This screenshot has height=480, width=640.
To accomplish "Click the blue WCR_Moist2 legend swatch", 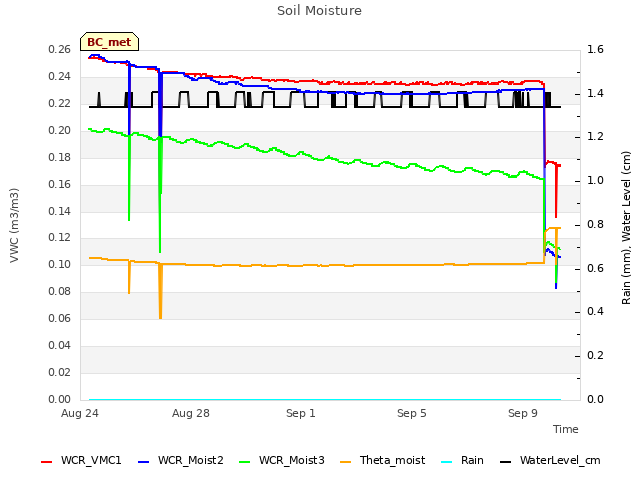I will point(144,462).
